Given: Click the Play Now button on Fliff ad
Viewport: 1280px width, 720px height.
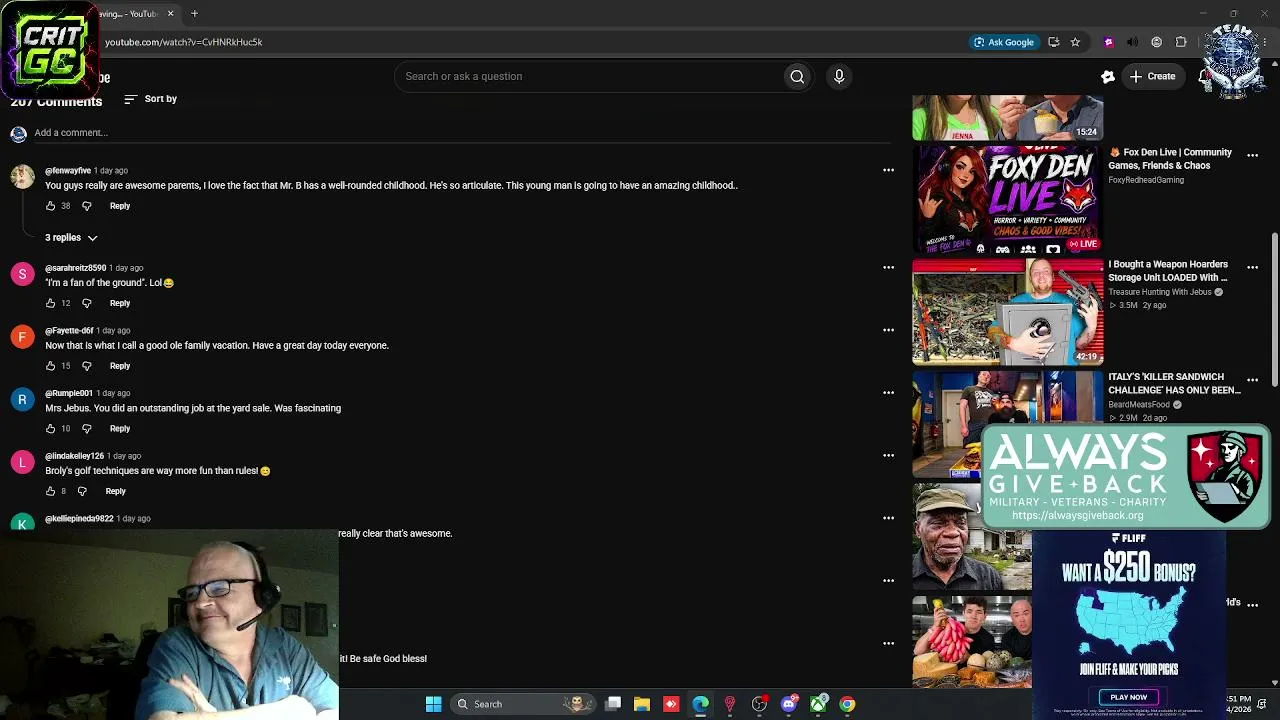Looking at the screenshot, I should [x=1129, y=697].
